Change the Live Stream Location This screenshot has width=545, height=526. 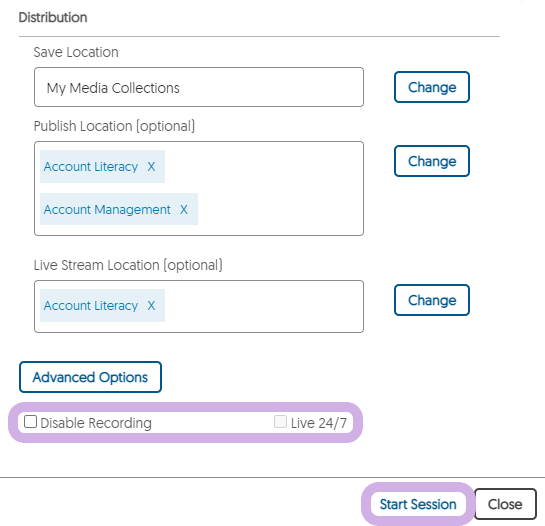[432, 300]
